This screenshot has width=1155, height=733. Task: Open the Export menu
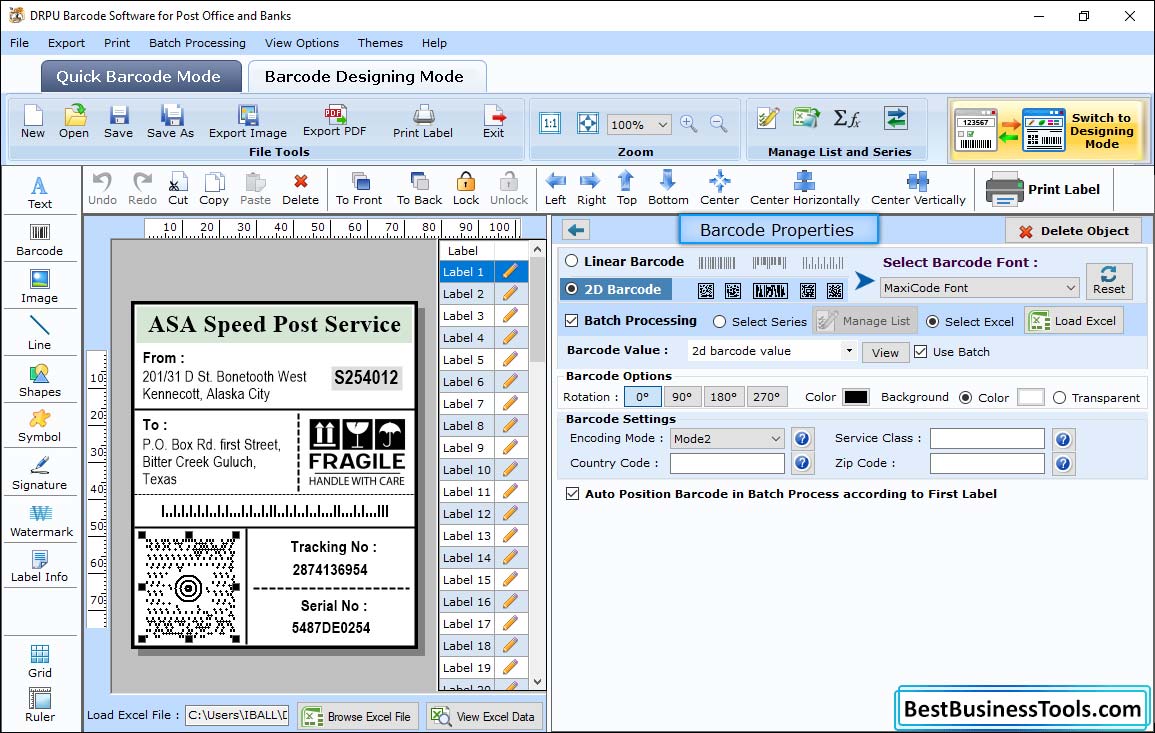[66, 43]
